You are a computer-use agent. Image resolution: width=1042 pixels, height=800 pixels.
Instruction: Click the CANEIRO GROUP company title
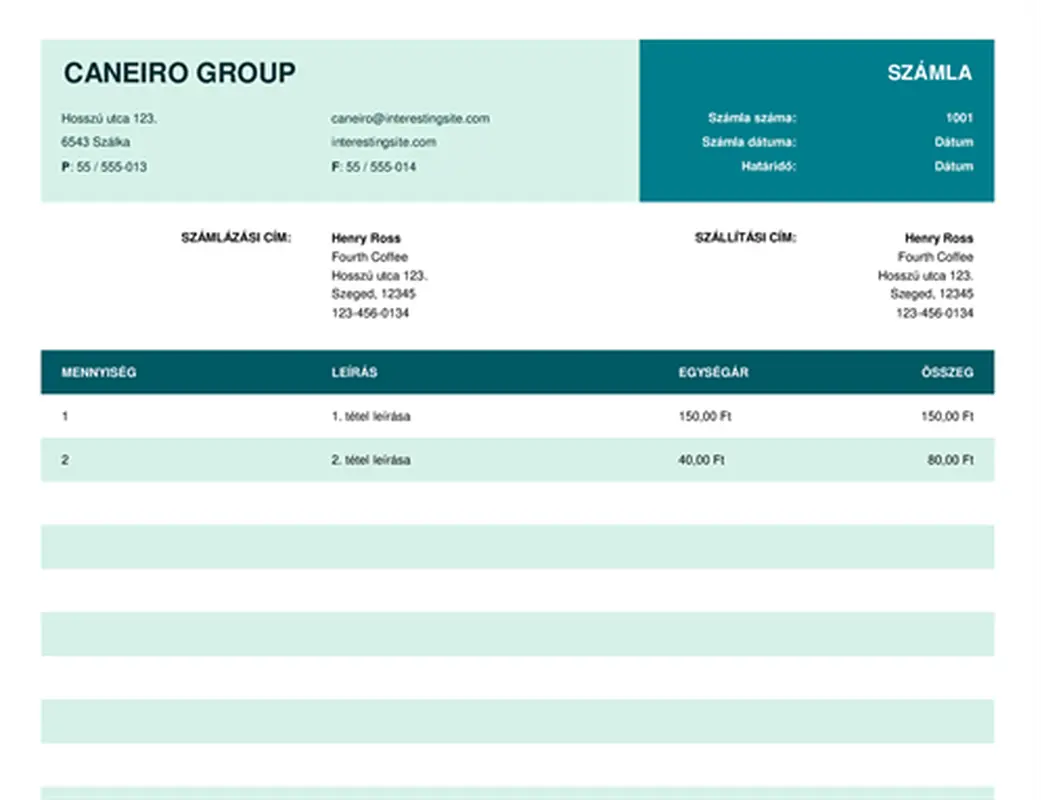[179, 73]
